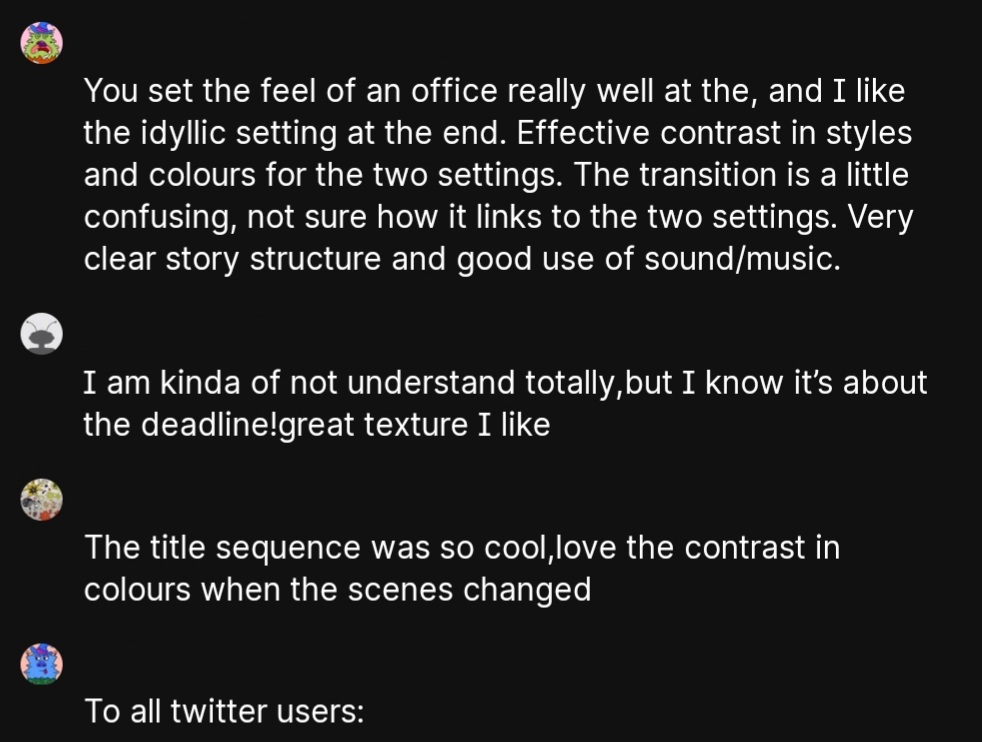Click the text 'sound/music.' in the first comment
This screenshot has height=742, width=982.
tap(742, 259)
